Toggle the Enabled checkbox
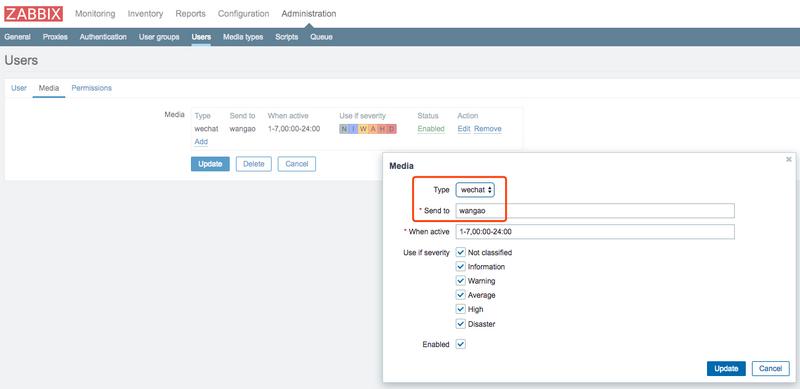 click(461, 344)
